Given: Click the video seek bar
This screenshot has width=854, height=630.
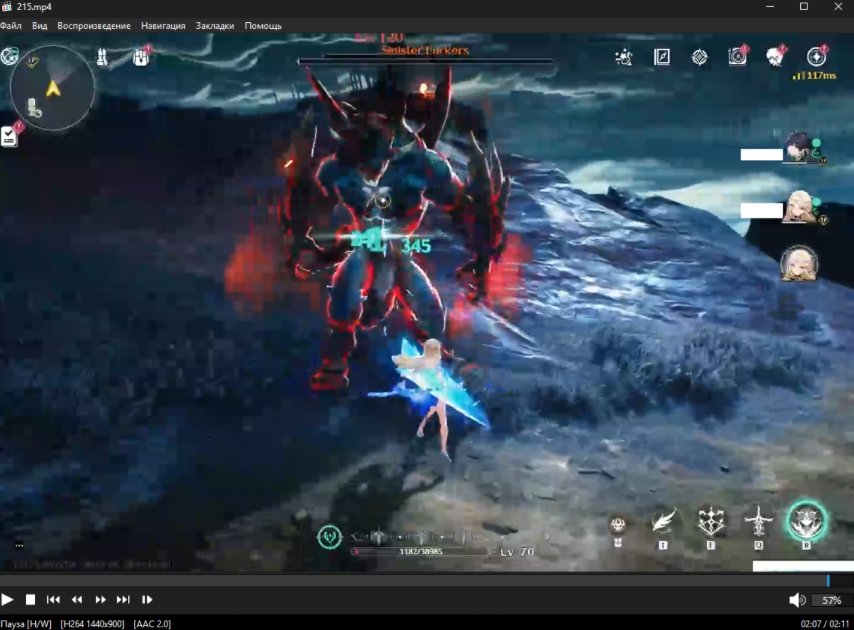Looking at the screenshot, I should (427, 581).
